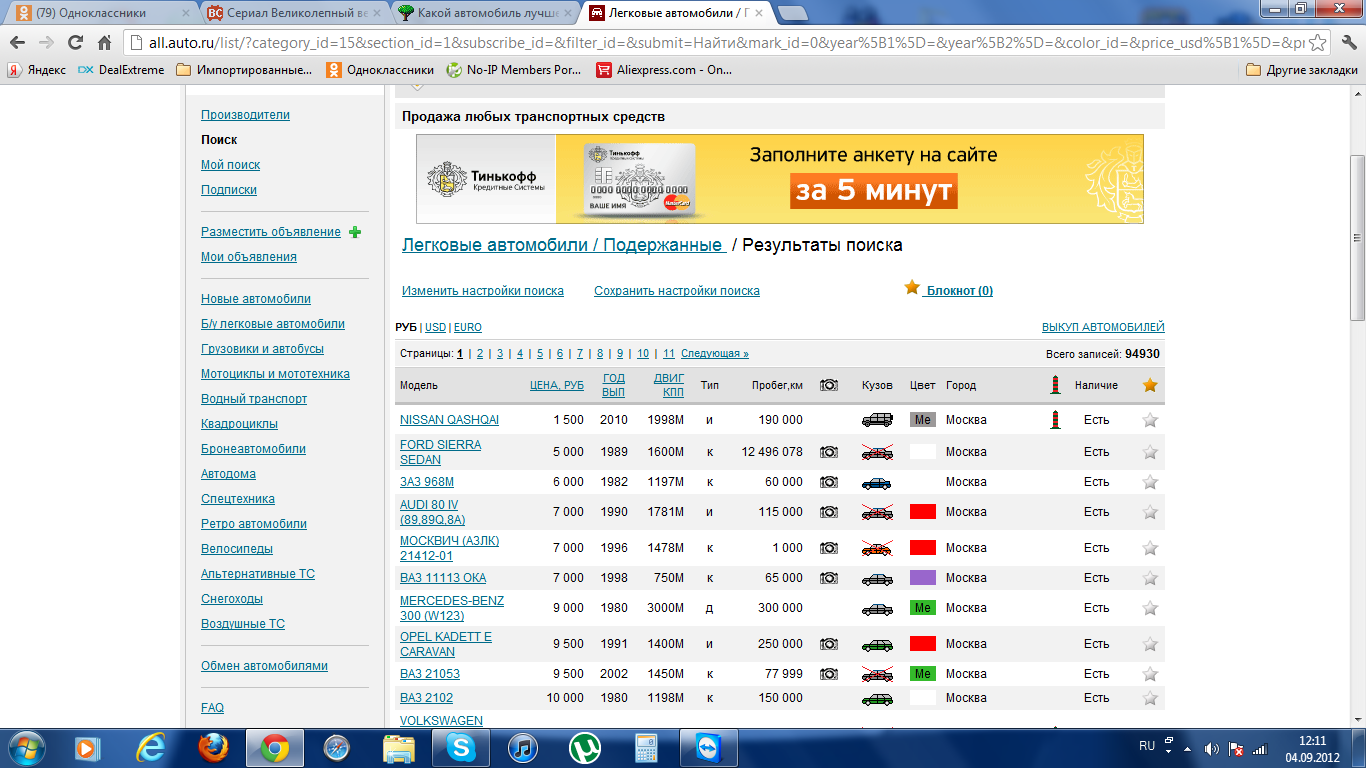Click volume icon in system tray
Screen dimensions: 1366x768
click(x=1211, y=748)
